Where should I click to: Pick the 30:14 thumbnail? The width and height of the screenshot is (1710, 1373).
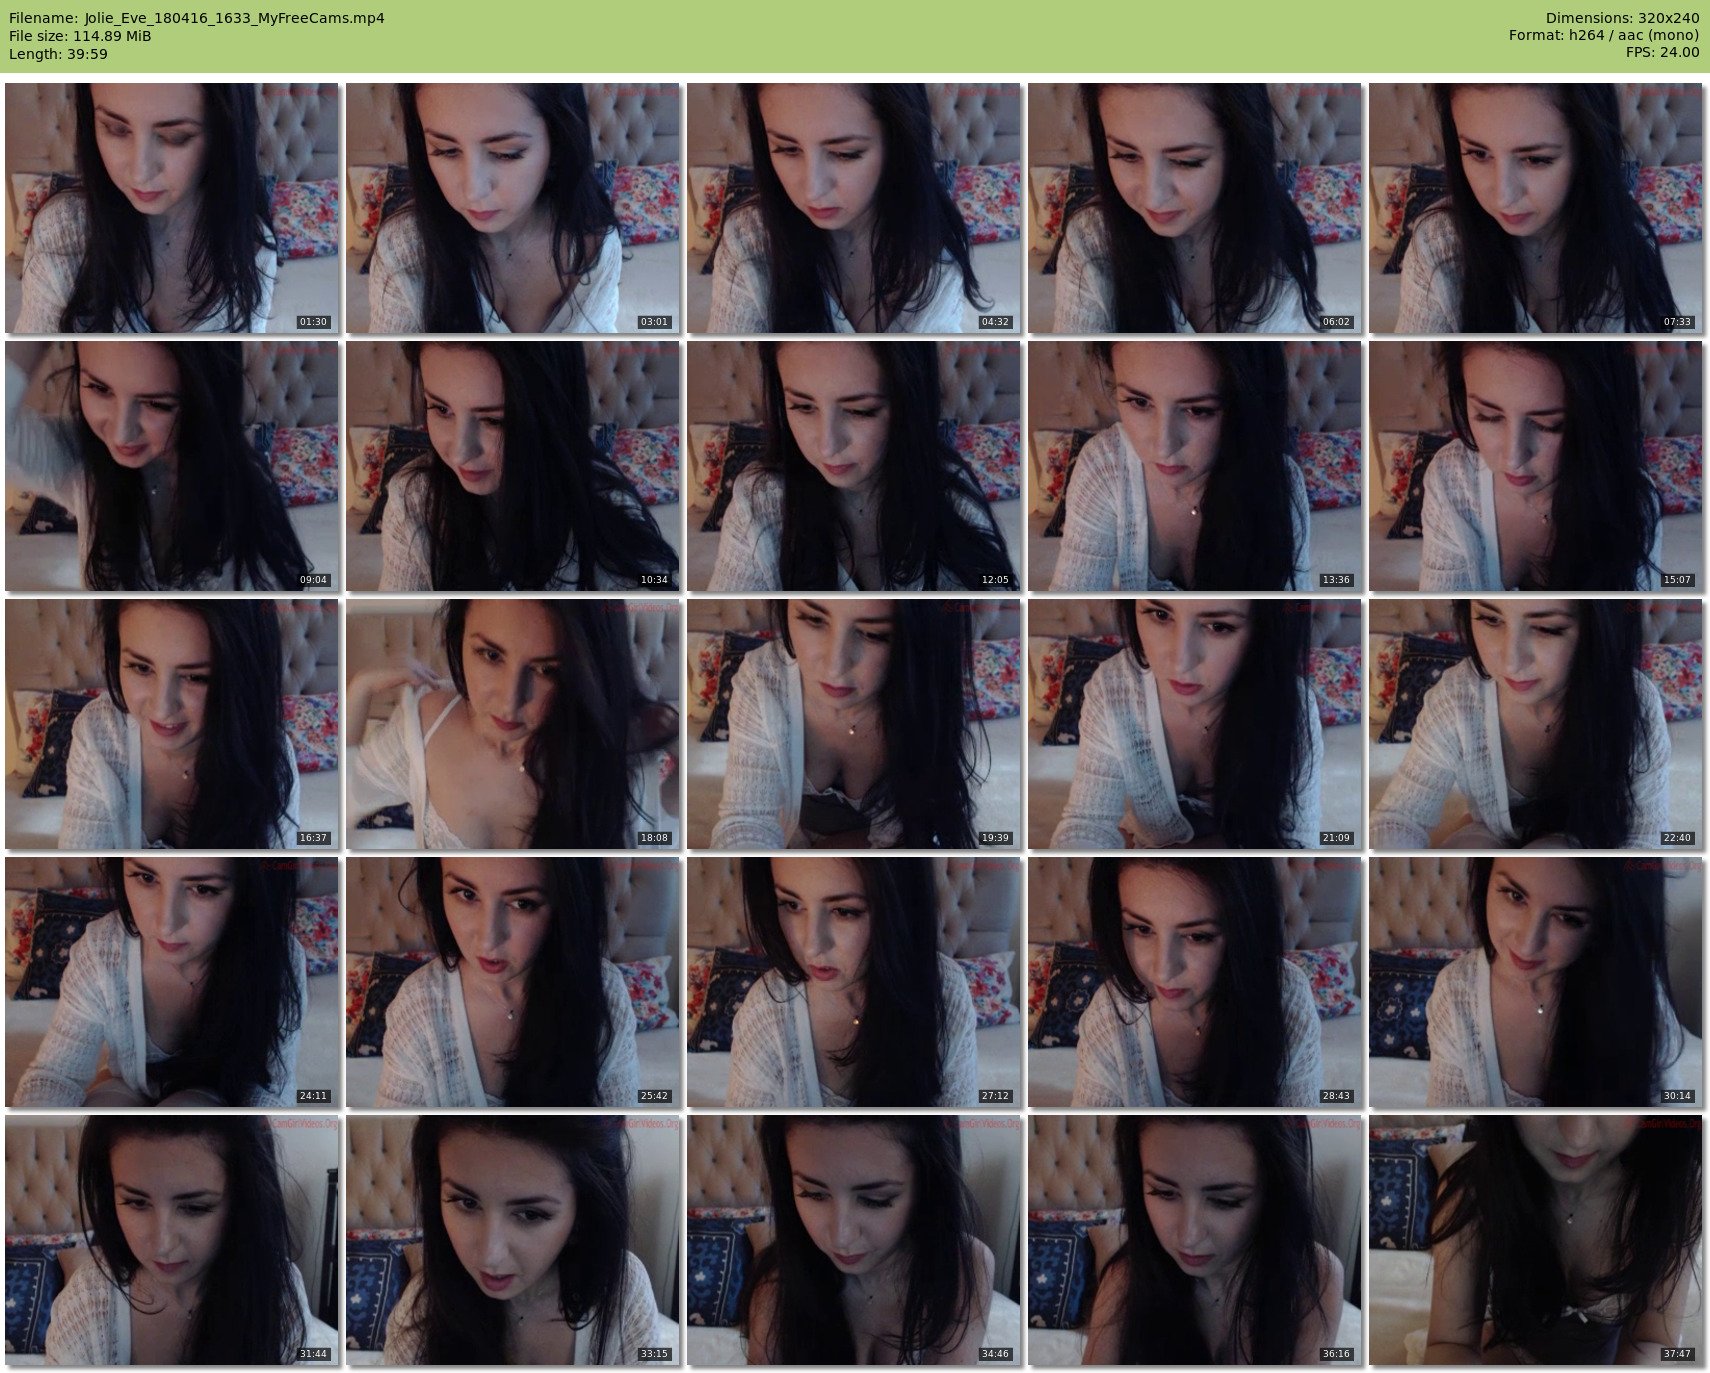click(1536, 982)
